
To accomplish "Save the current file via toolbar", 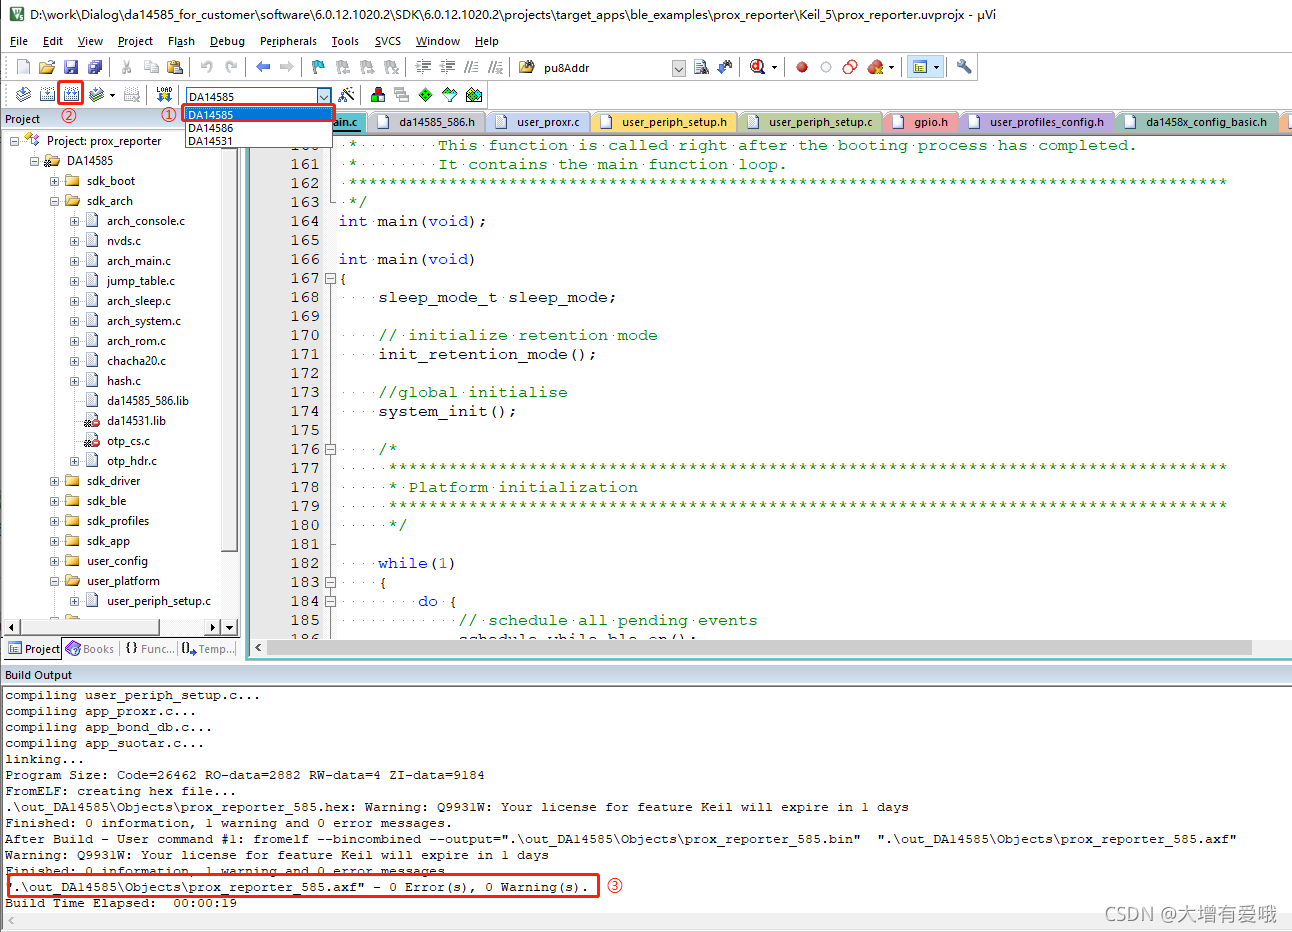I will 71,67.
